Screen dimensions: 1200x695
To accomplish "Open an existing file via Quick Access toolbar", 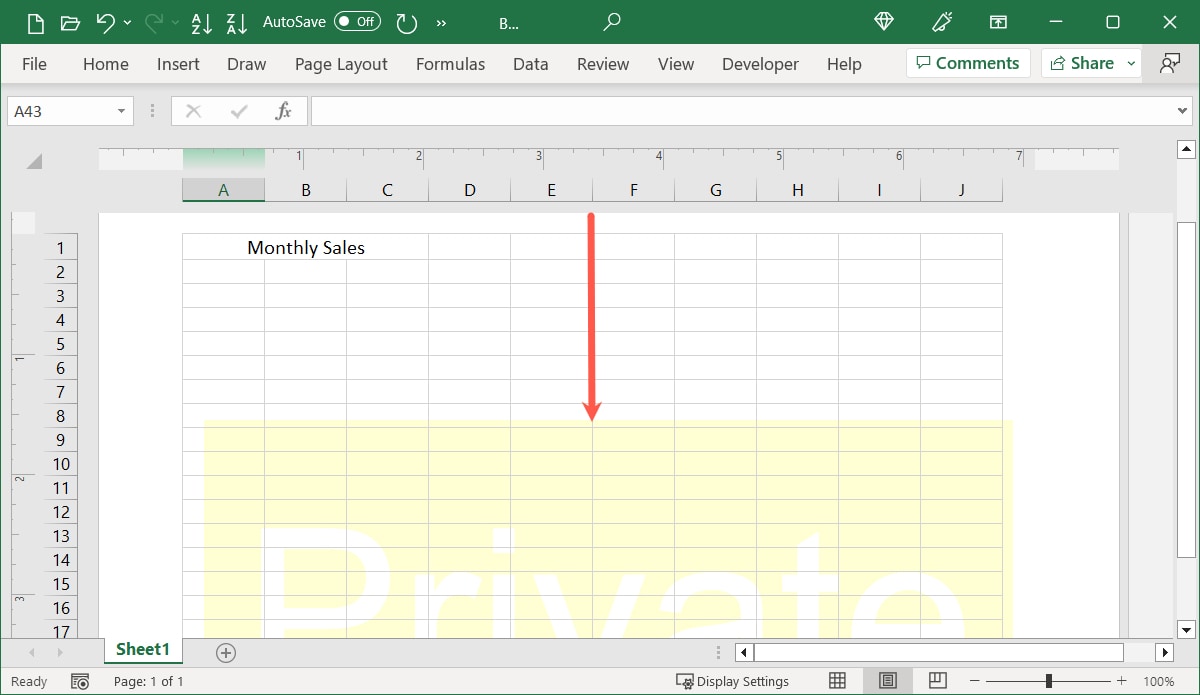I will [70, 22].
